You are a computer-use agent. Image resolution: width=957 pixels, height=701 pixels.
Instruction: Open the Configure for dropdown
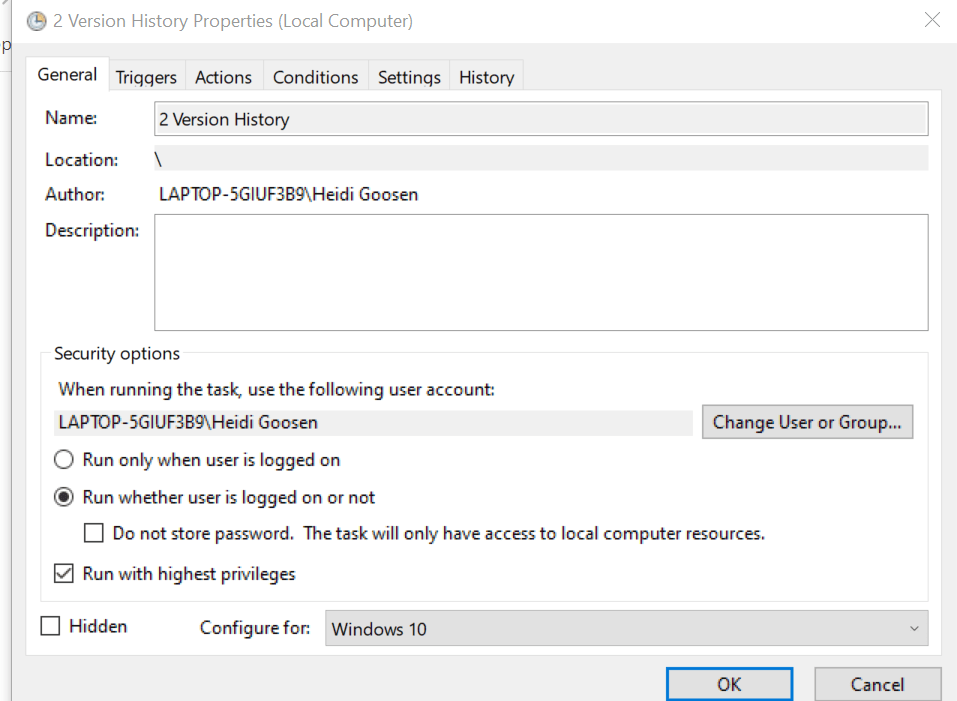point(913,628)
